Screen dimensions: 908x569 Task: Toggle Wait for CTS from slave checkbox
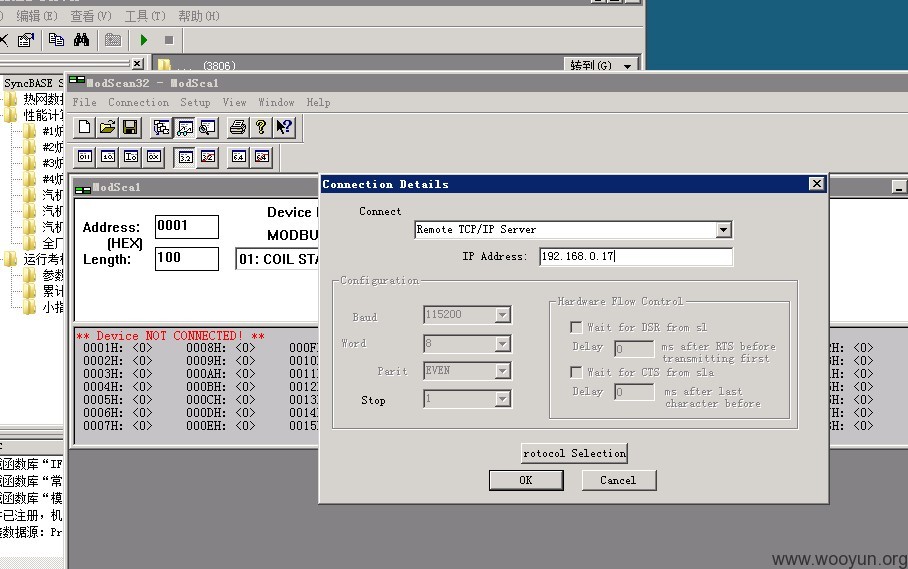pos(576,372)
